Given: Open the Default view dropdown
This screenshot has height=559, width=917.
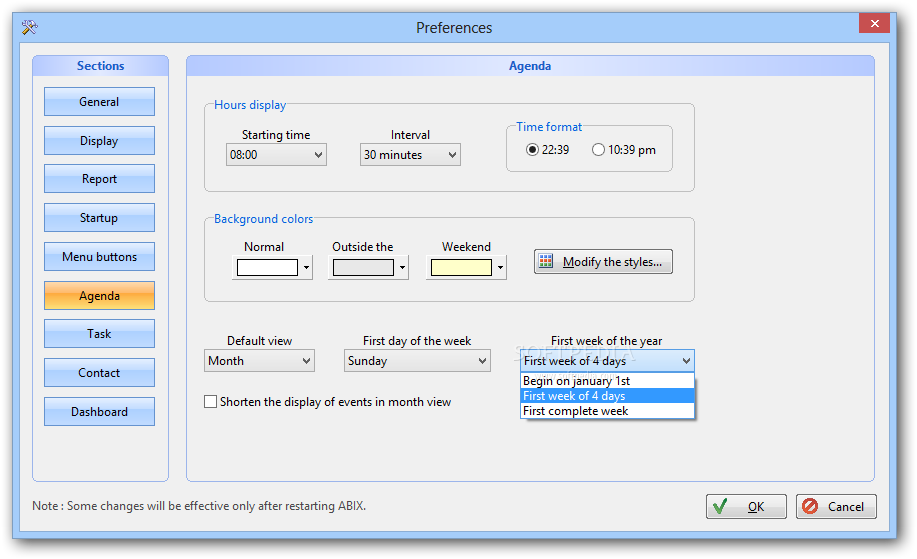Looking at the screenshot, I should [x=259, y=361].
